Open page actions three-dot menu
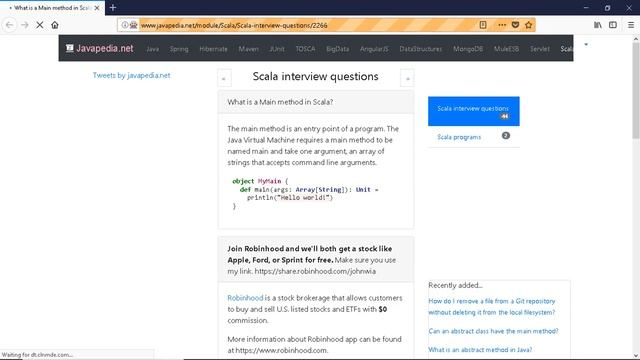Viewport: 640px width, 360px height. pos(502,25)
